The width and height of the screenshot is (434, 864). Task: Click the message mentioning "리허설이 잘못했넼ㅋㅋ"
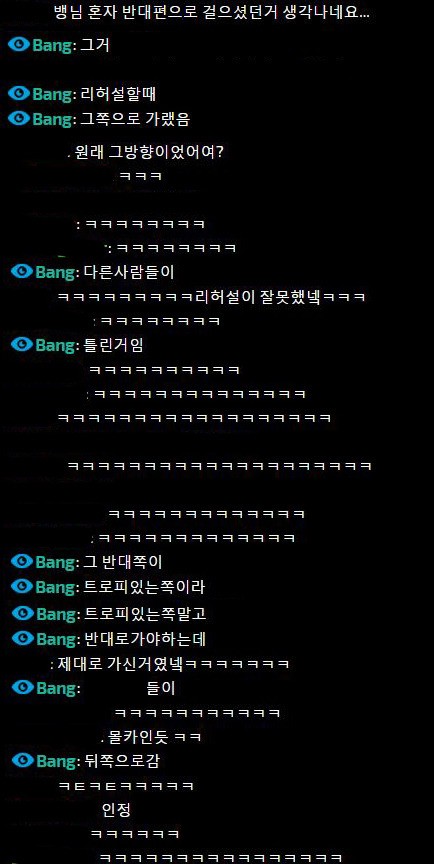coord(212,297)
